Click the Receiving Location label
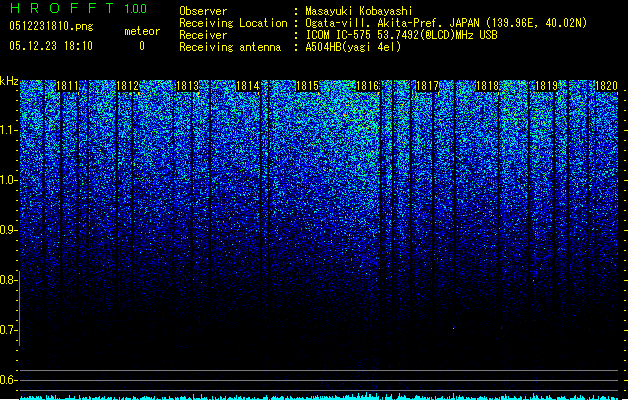 (233, 23)
